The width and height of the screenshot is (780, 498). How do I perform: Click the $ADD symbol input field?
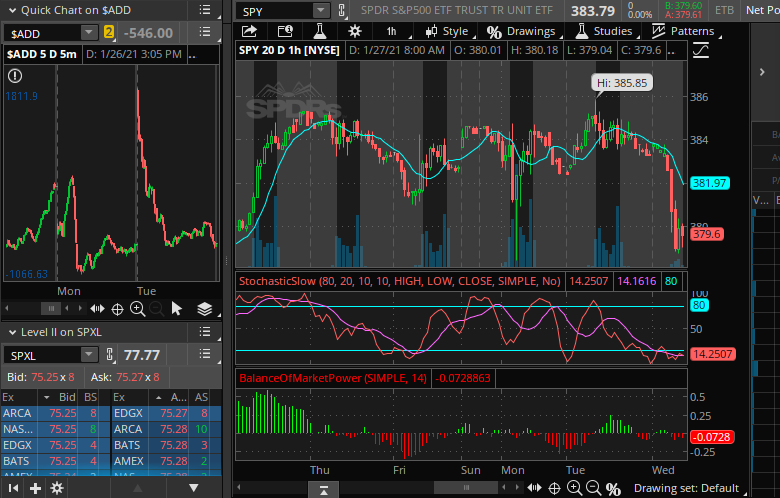coord(43,34)
